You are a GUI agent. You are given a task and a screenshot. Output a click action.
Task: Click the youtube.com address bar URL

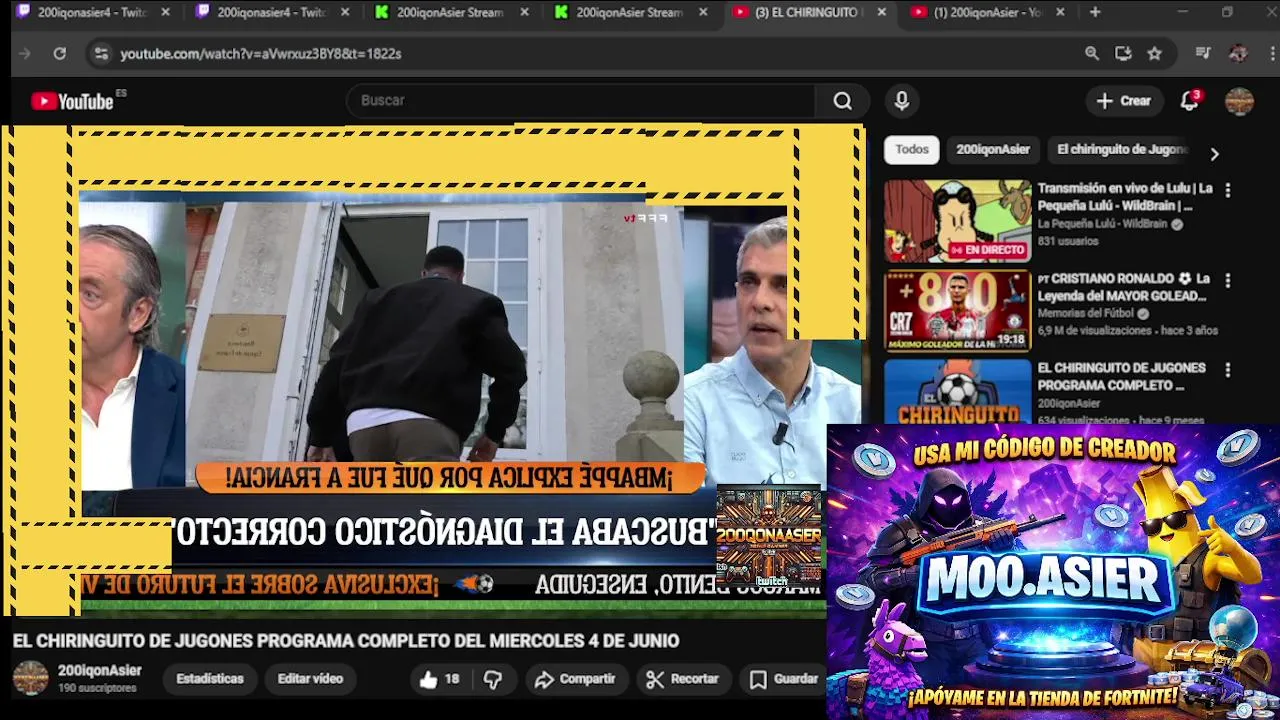tap(261, 54)
